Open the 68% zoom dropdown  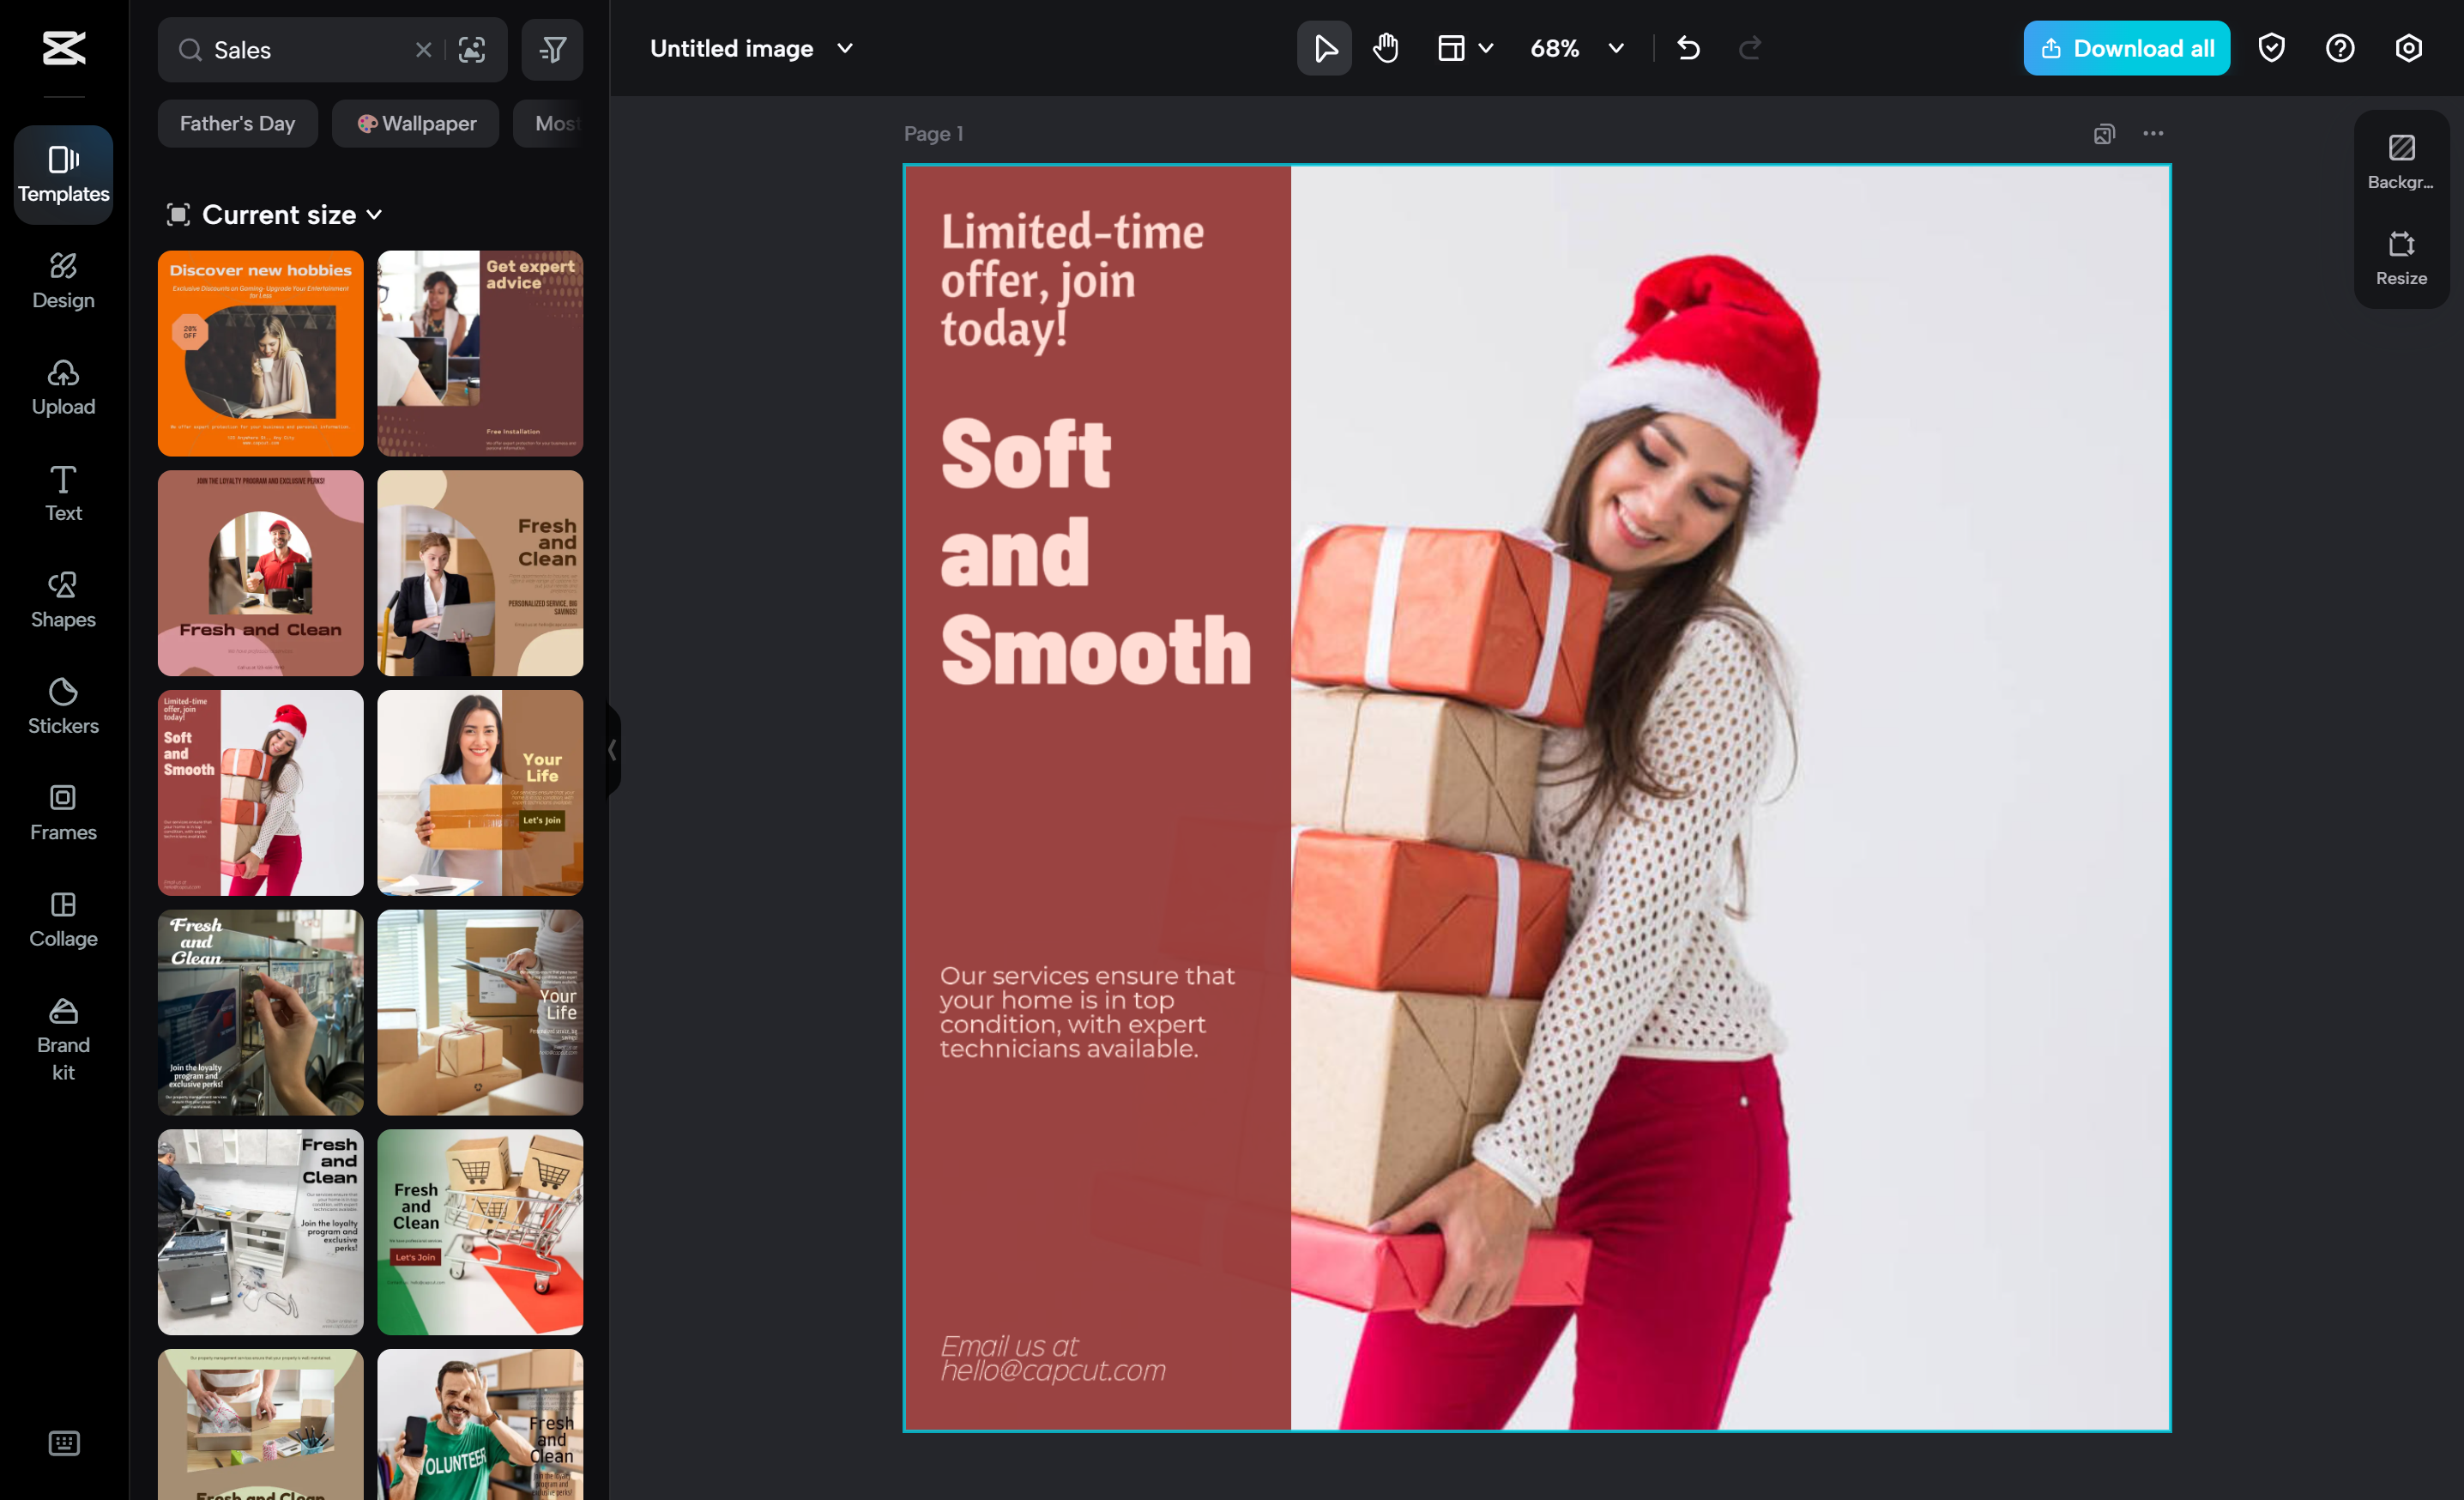(x=1616, y=48)
